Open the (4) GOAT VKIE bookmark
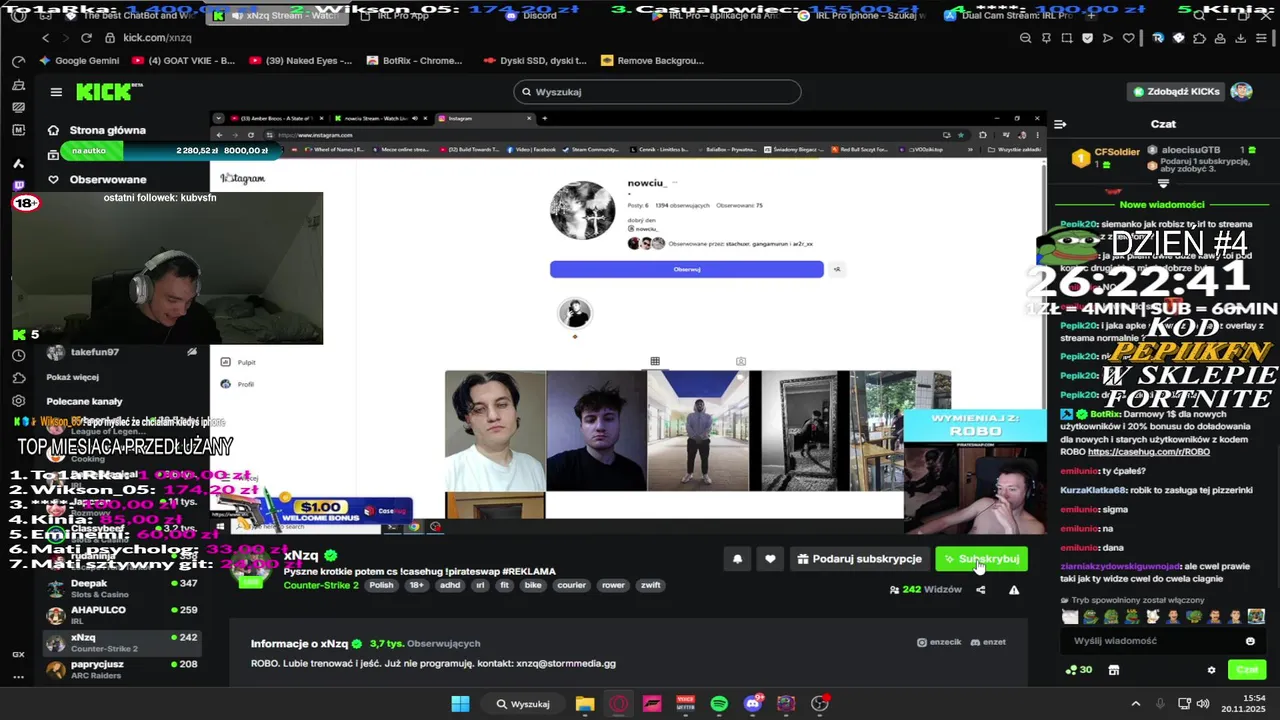Viewport: 1280px width, 720px height. [x=183, y=60]
